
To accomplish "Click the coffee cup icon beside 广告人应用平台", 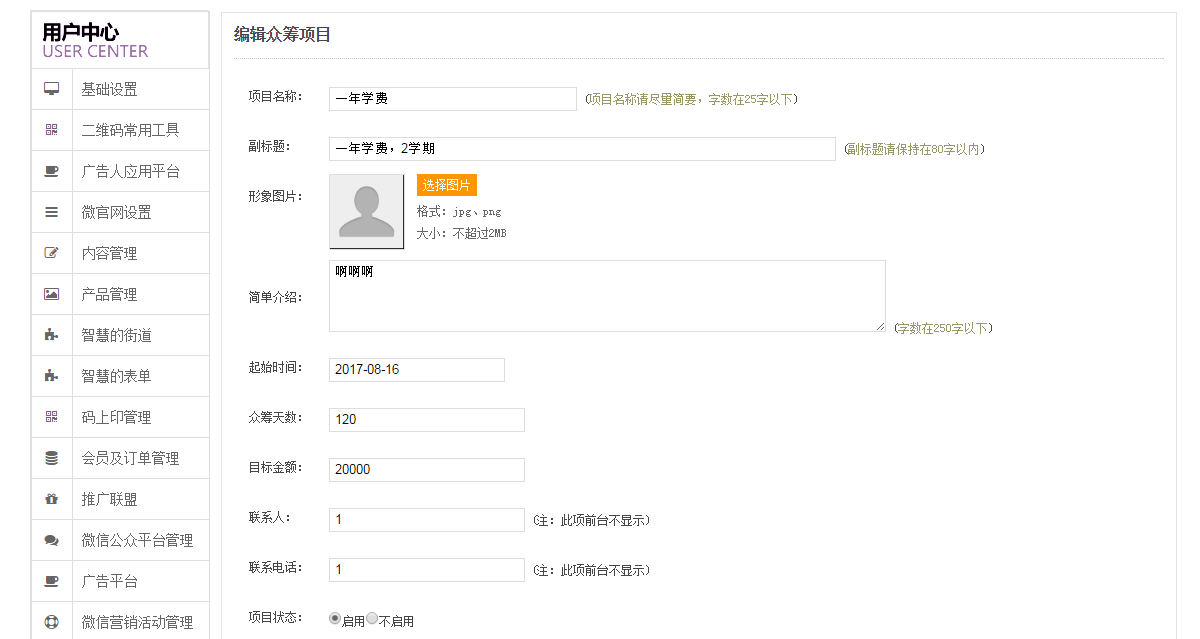I will pos(52,171).
